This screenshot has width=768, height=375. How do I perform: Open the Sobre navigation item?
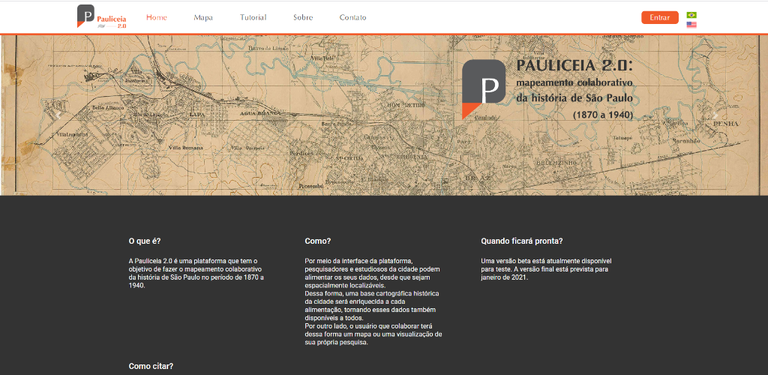pos(303,18)
